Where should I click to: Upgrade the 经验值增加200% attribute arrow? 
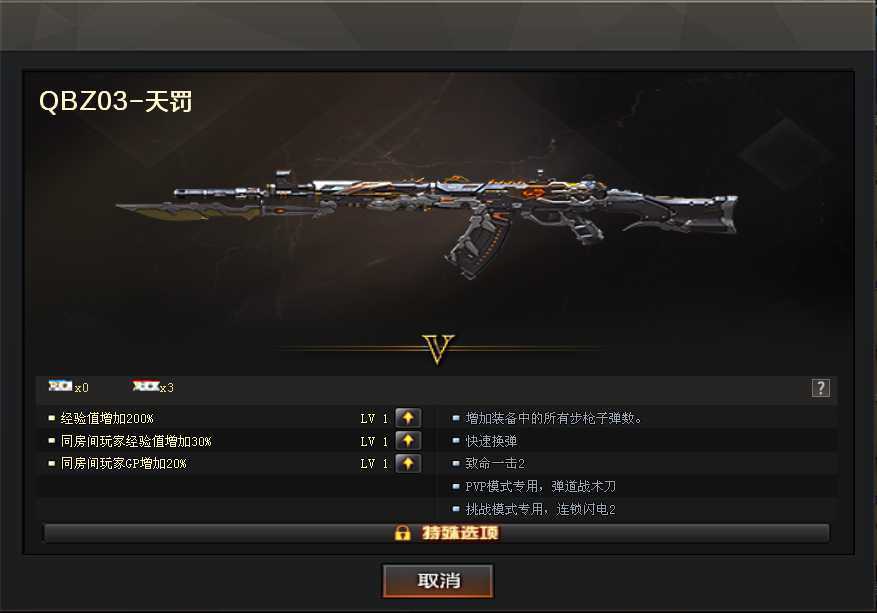tap(408, 418)
